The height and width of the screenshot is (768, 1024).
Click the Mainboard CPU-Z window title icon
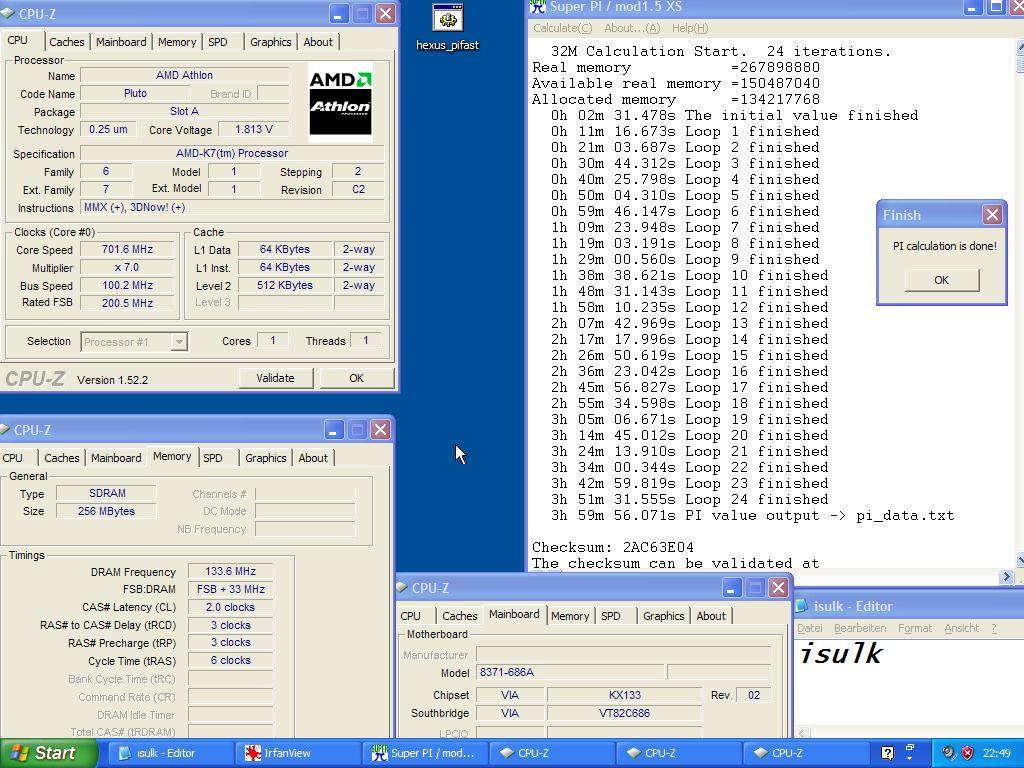coord(402,588)
